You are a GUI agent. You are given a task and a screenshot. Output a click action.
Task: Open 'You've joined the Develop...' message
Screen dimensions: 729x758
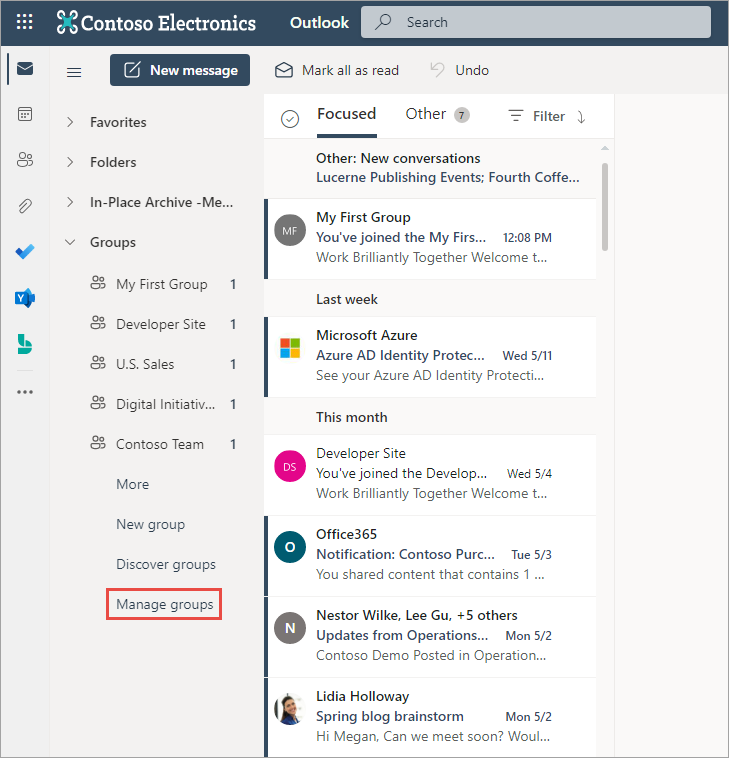coord(430,475)
